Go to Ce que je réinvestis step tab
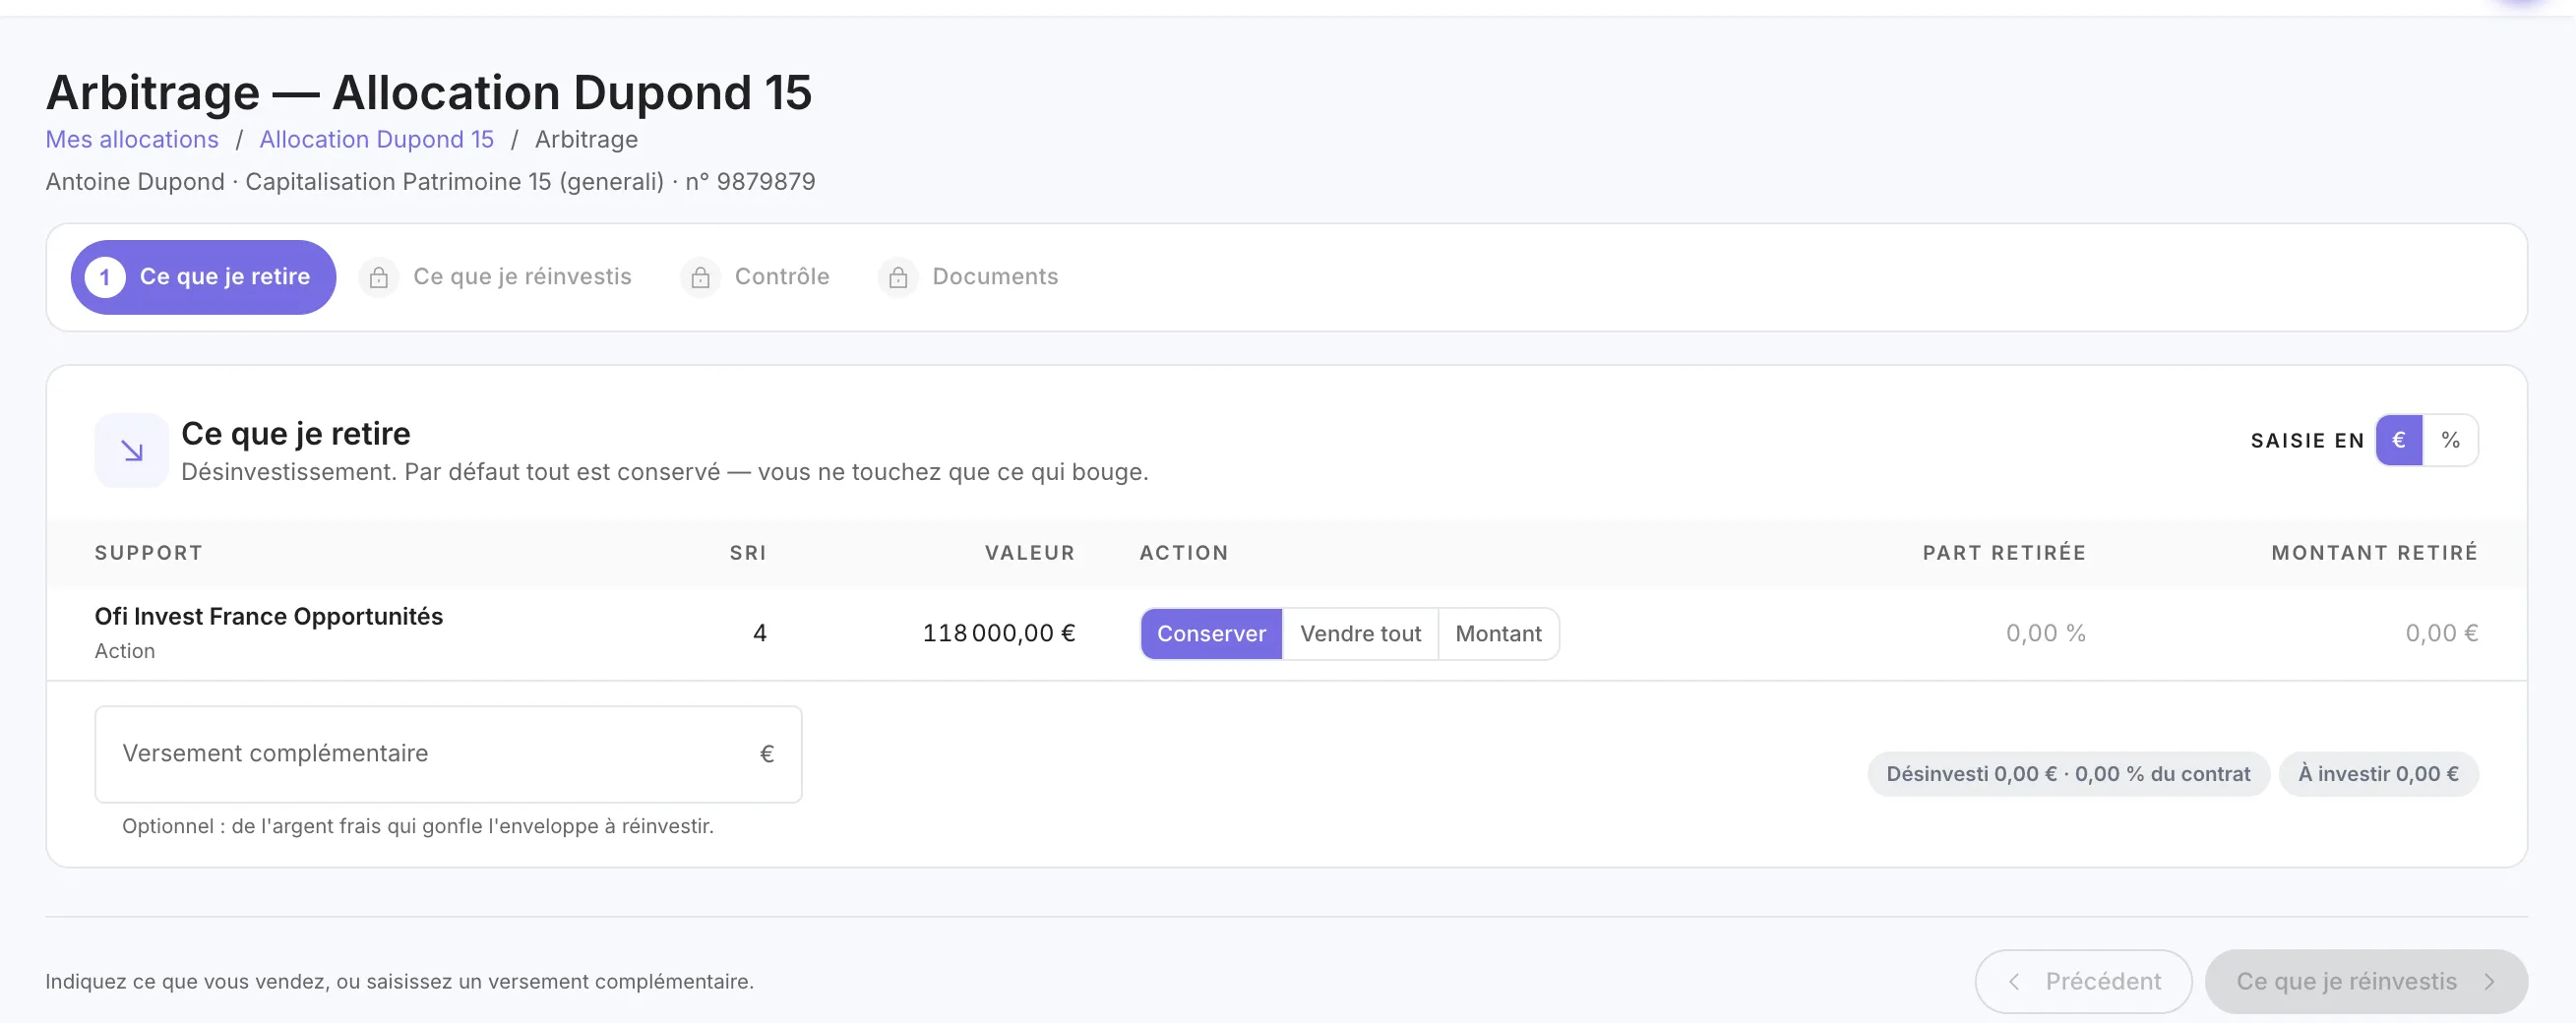This screenshot has height=1023, width=2576. coord(496,277)
